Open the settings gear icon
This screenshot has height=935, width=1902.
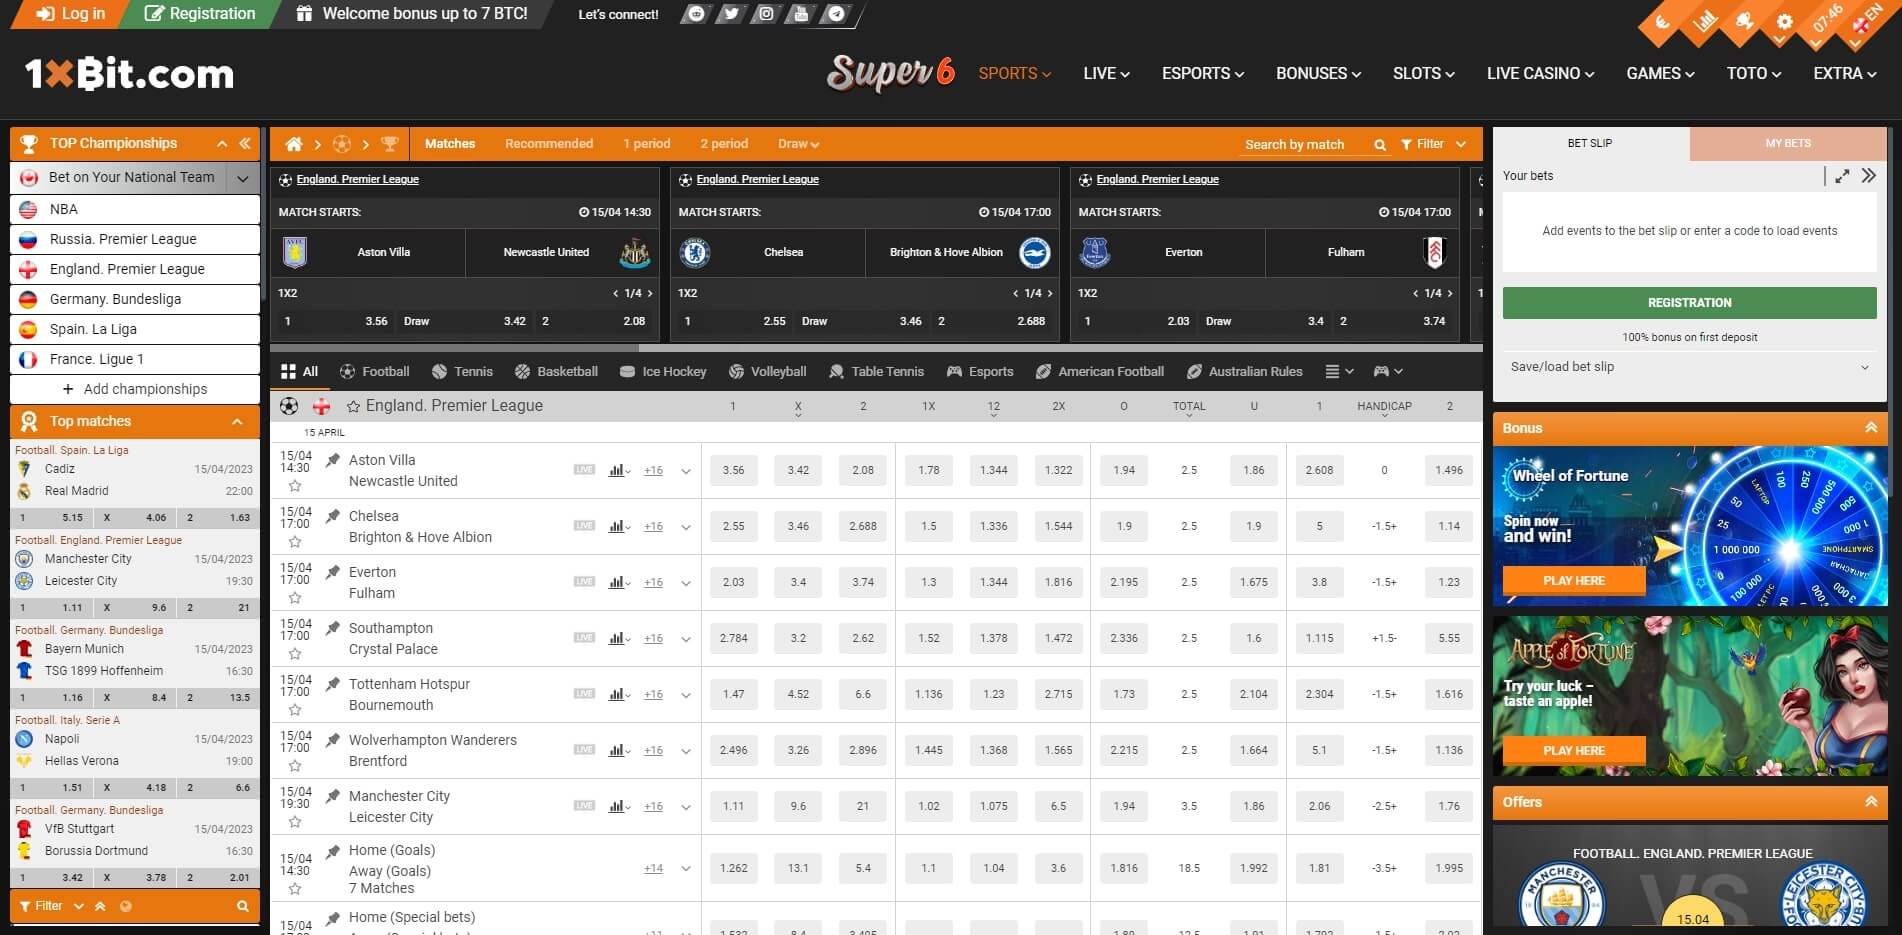click(x=1784, y=22)
